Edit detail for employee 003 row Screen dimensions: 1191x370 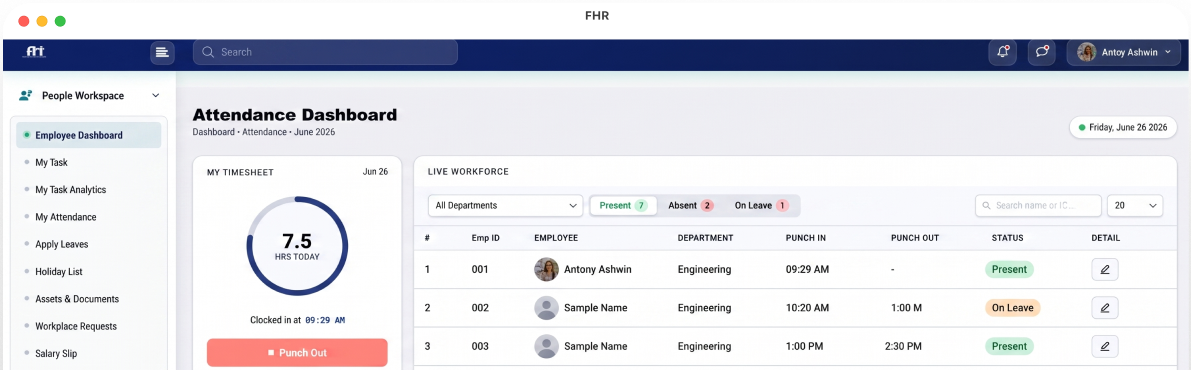(1104, 346)
